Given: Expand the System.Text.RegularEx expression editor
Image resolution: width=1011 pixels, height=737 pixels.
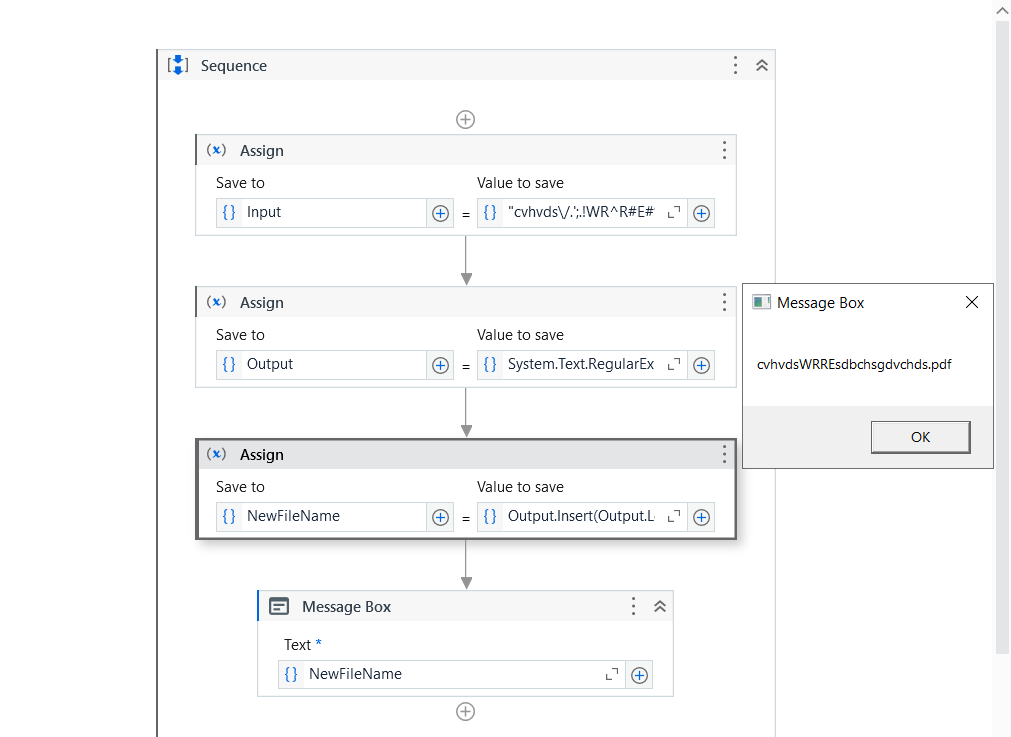Looking at the screenshot, I should pyautogui.click(x=673, y=364).
